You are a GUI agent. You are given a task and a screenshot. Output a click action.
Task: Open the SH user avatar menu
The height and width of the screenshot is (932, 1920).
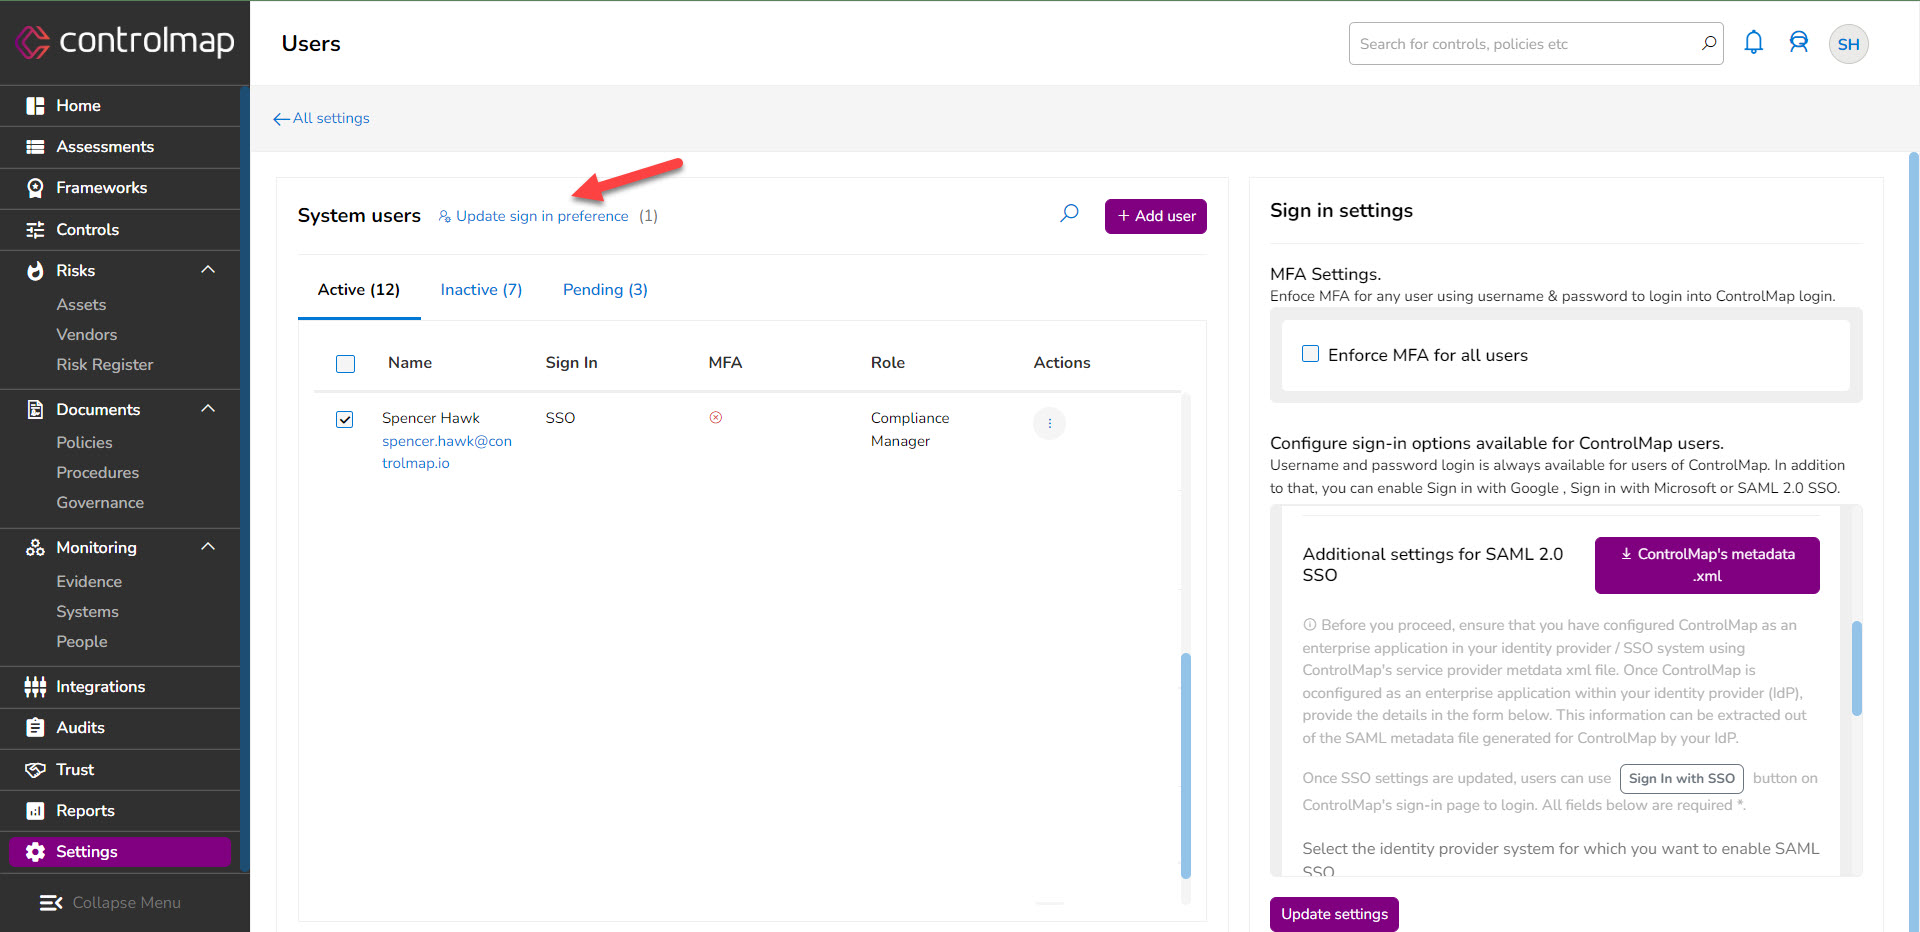[1848, 44]
